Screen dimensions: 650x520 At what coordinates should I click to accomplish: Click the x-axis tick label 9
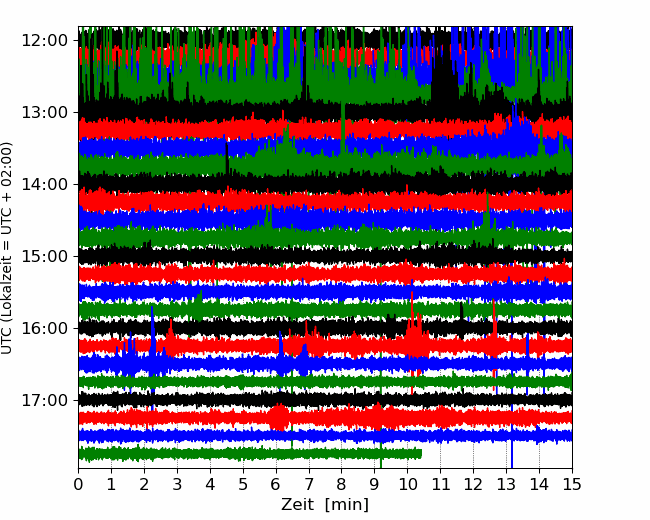pyautogui.click(x=375, y=484)
